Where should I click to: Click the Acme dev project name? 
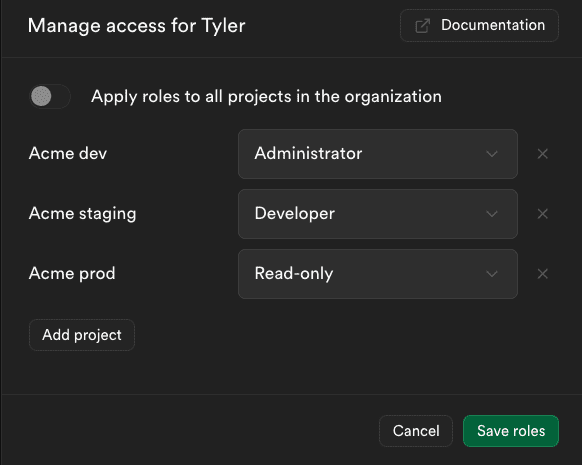(x=68, y=153)
